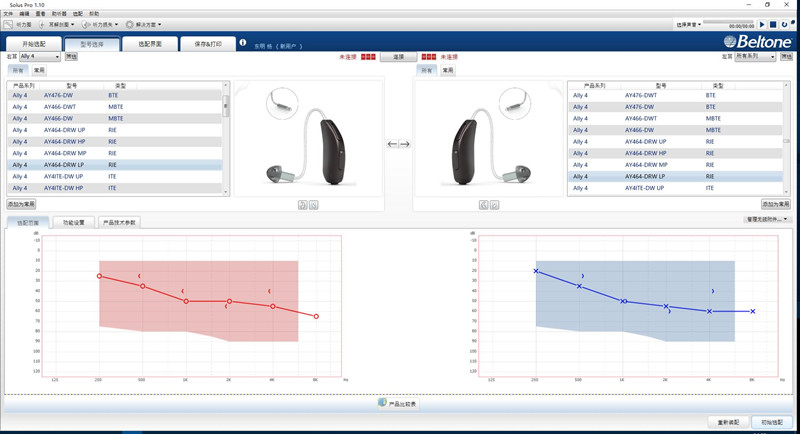Click the repeat loop playback icon
Screen dimensions: 800x434
click(x=783, y=24)
